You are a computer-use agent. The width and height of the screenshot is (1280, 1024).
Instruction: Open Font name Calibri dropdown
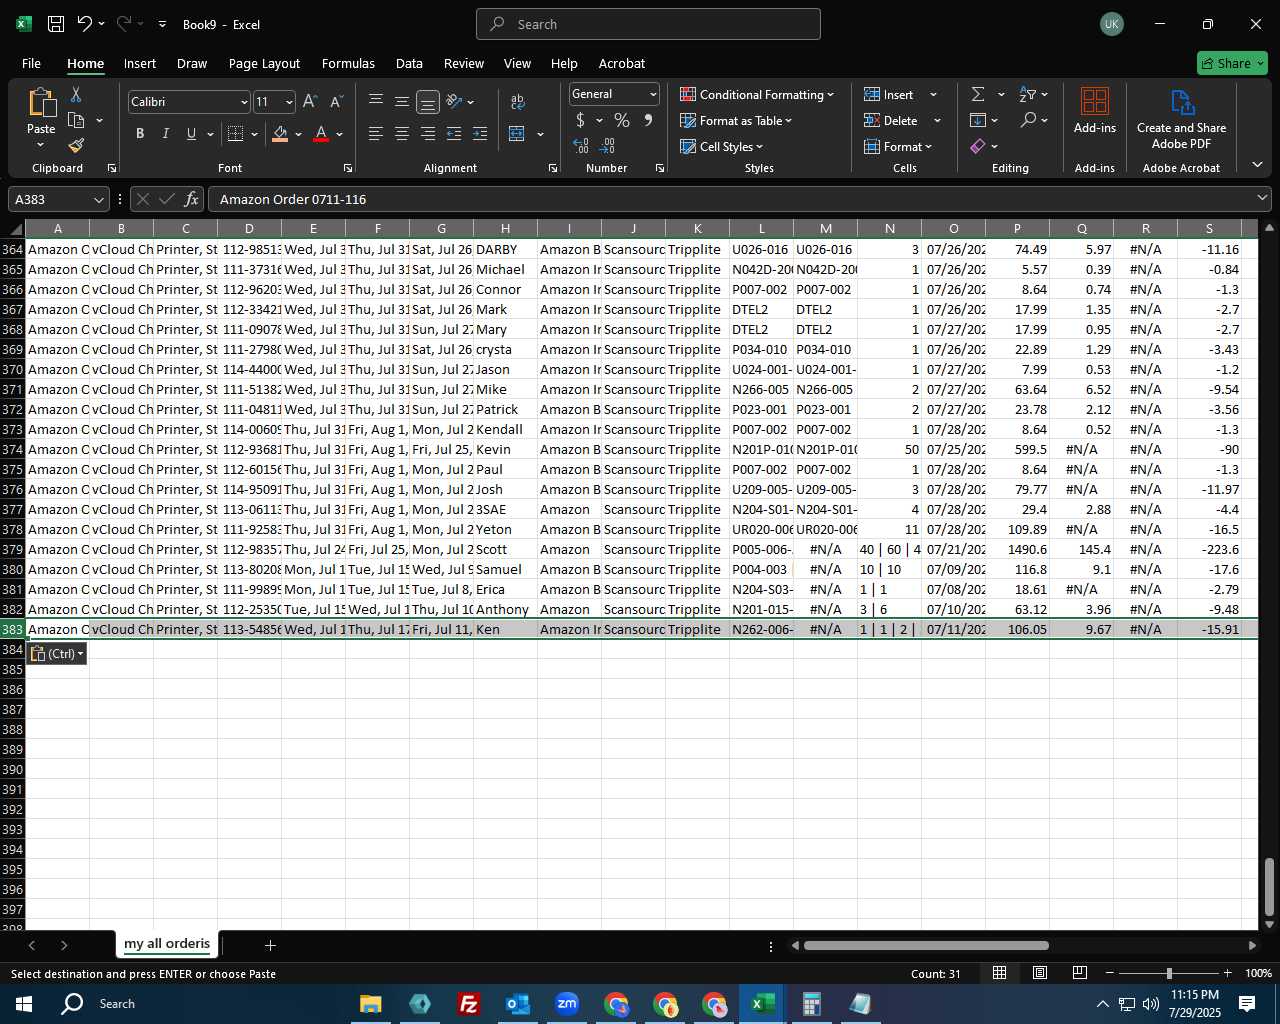[243, 102]
